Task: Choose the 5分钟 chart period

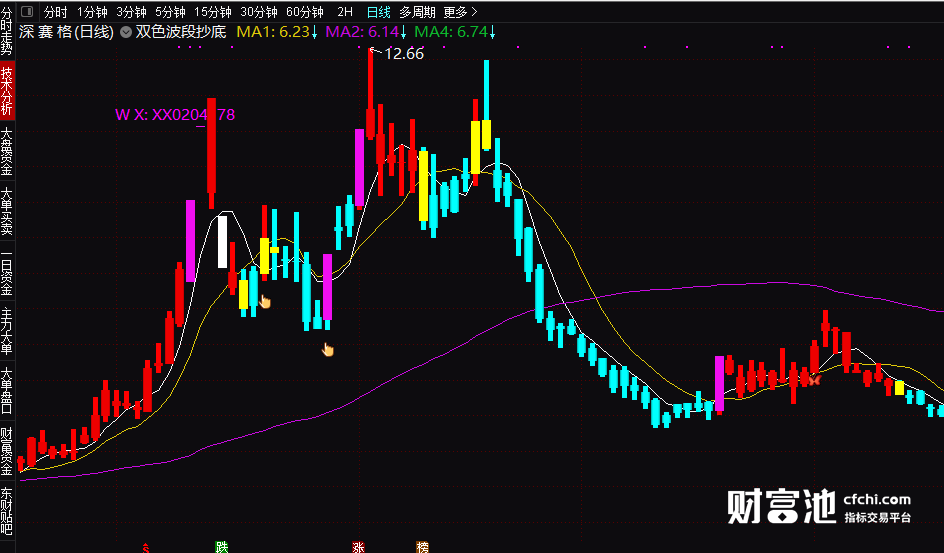Action: (x=170, y=12)
